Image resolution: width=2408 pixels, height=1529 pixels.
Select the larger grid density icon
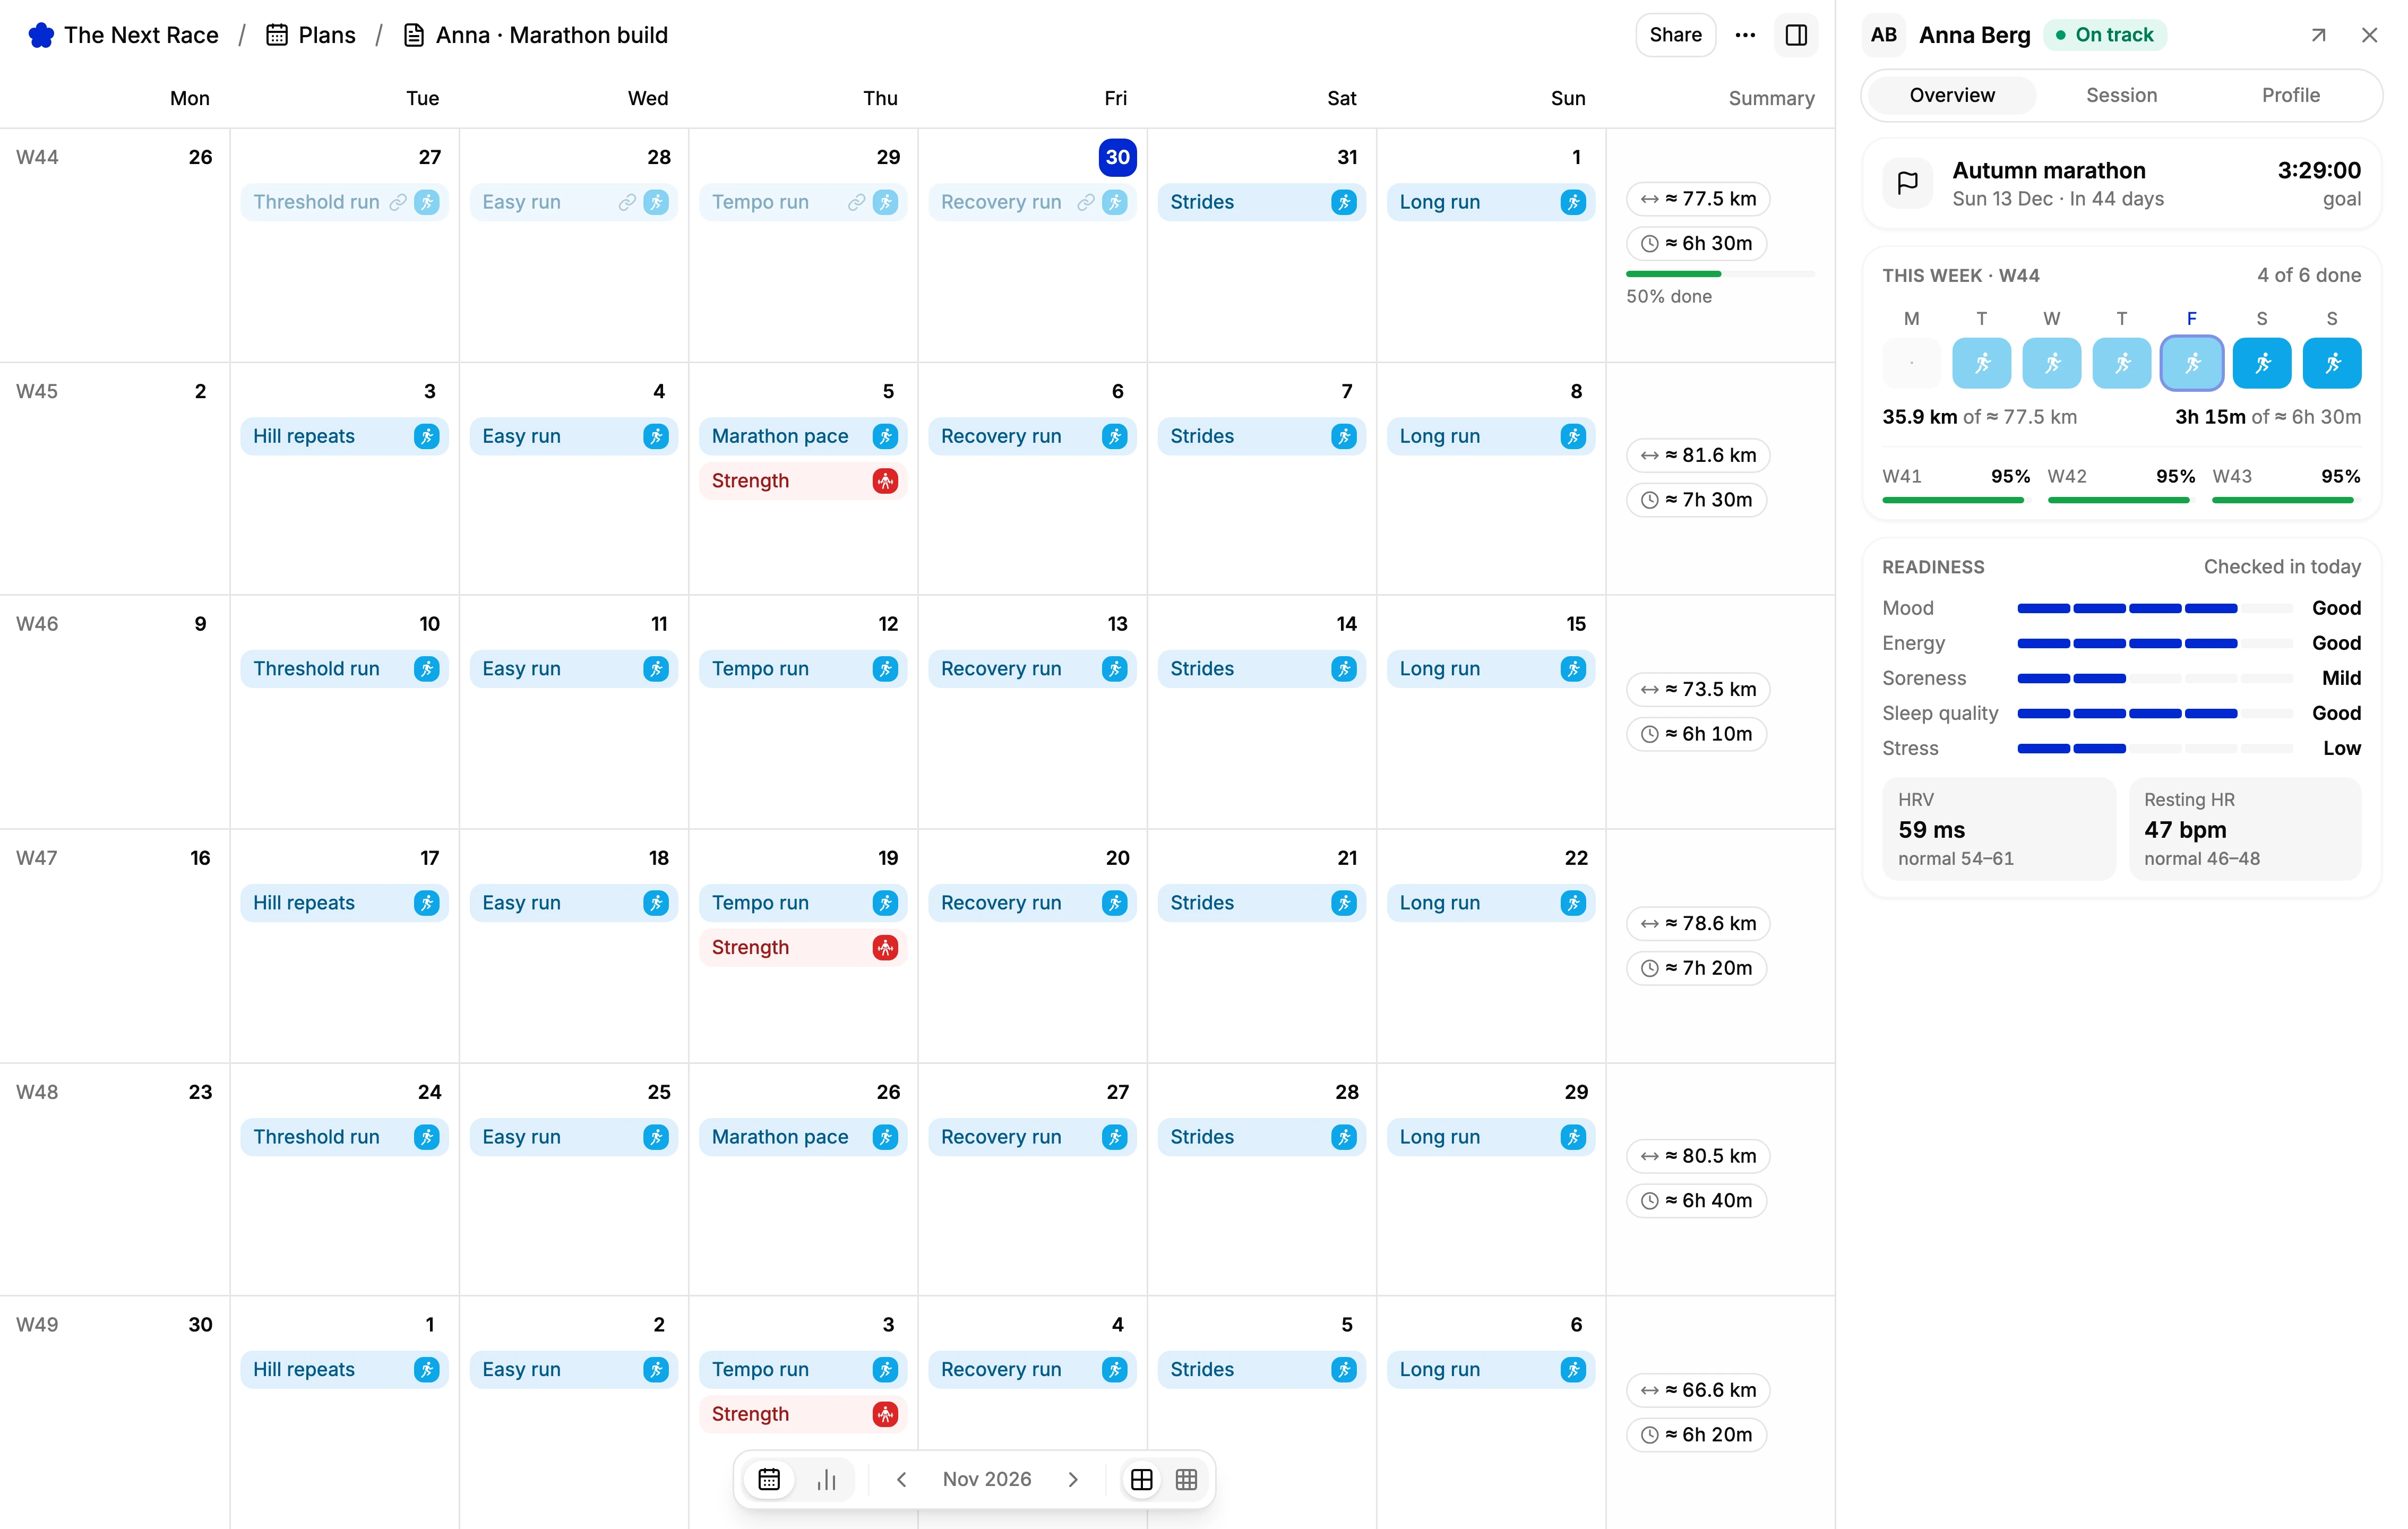click(1141, 1479)
